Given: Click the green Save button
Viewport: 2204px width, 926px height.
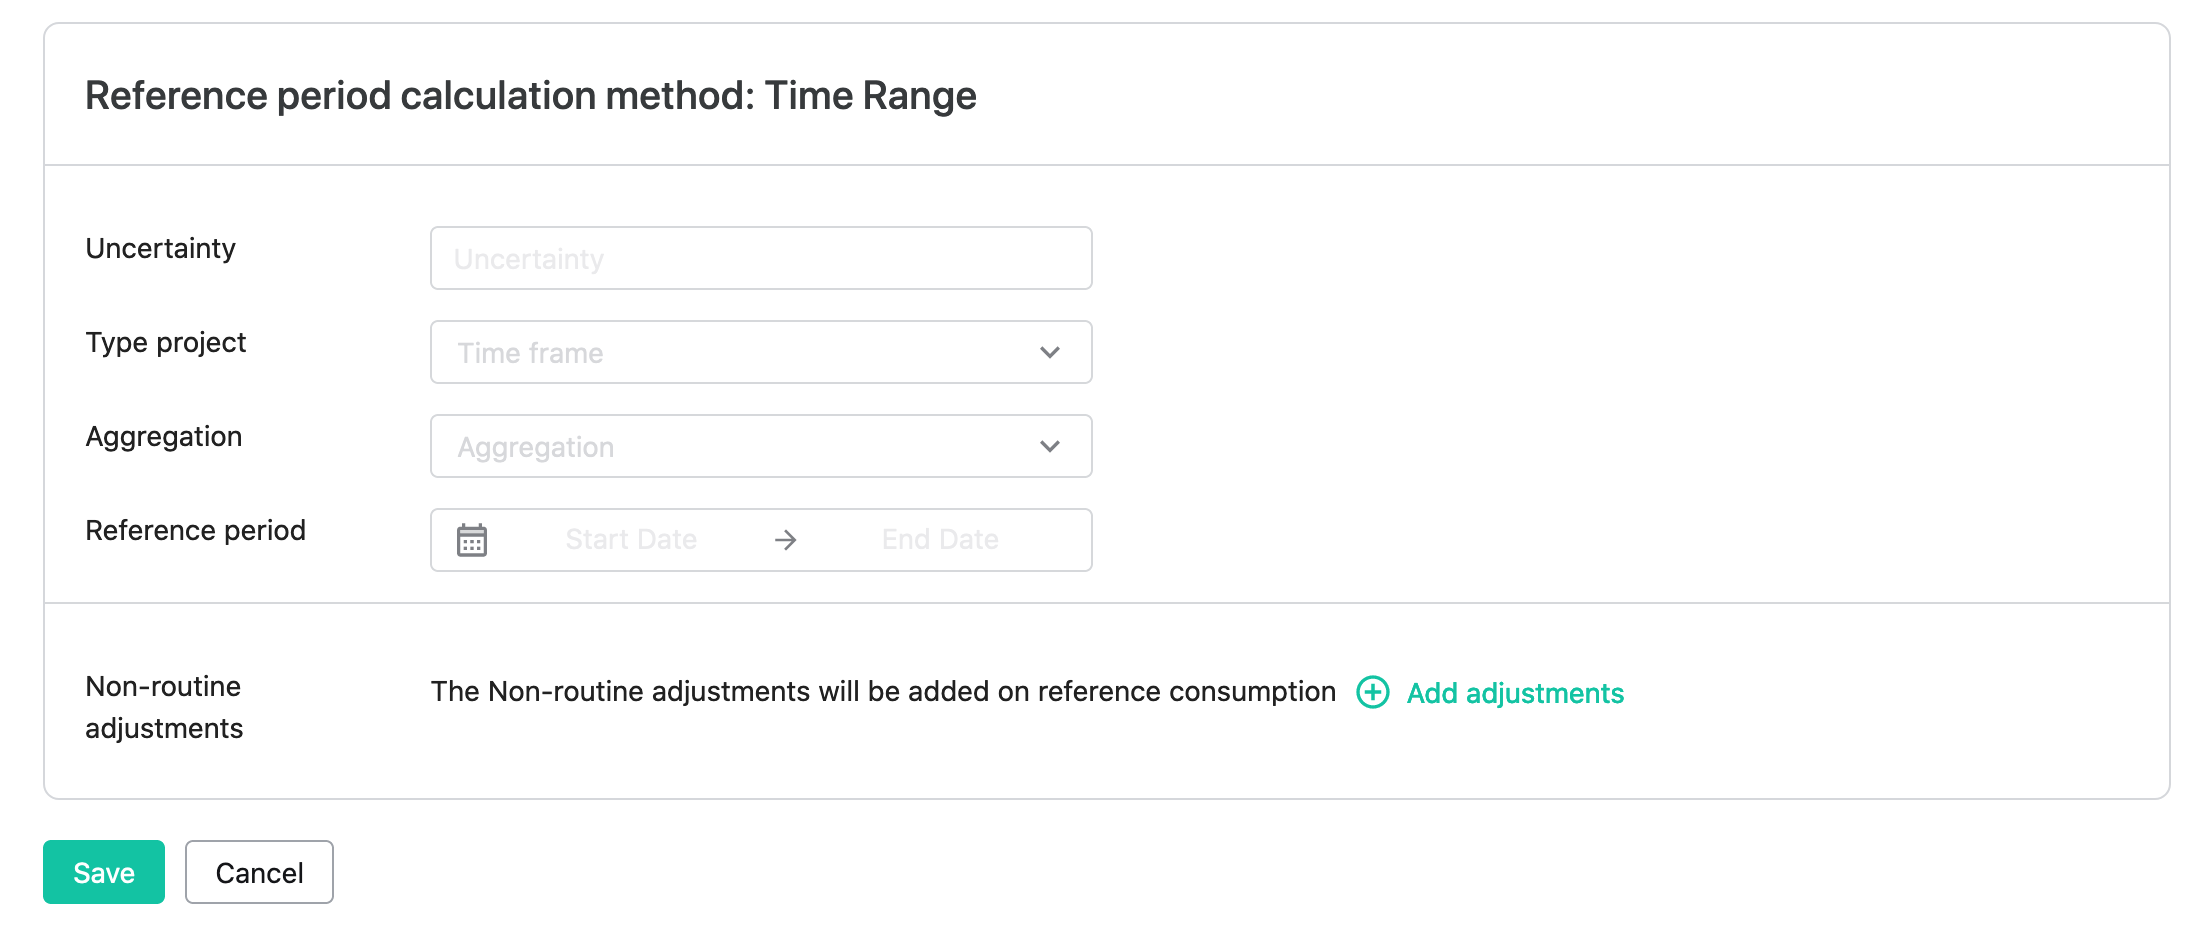Looking at the screenshot, I should coord(104,872).
